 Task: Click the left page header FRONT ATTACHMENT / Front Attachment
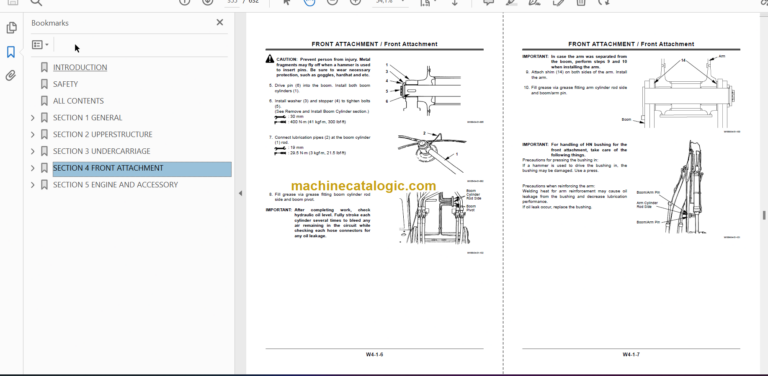pyautogui.click(x=374, y=44)
